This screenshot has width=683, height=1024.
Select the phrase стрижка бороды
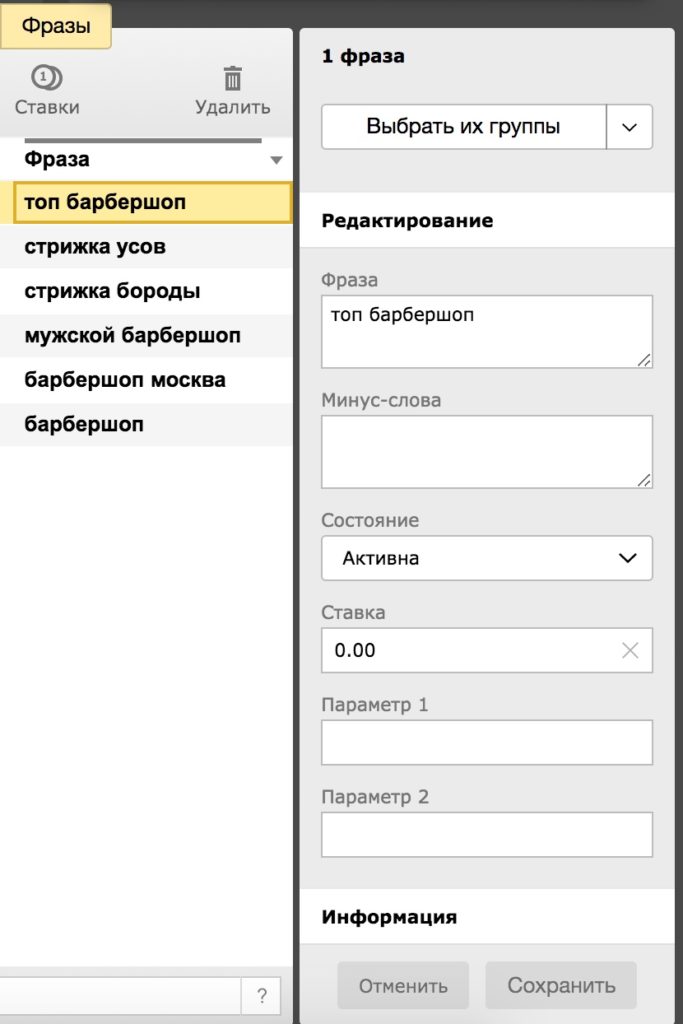coord(110,290)
